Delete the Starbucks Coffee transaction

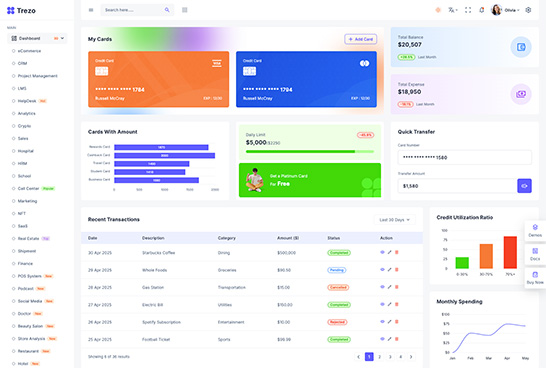(x=397, y=252)
